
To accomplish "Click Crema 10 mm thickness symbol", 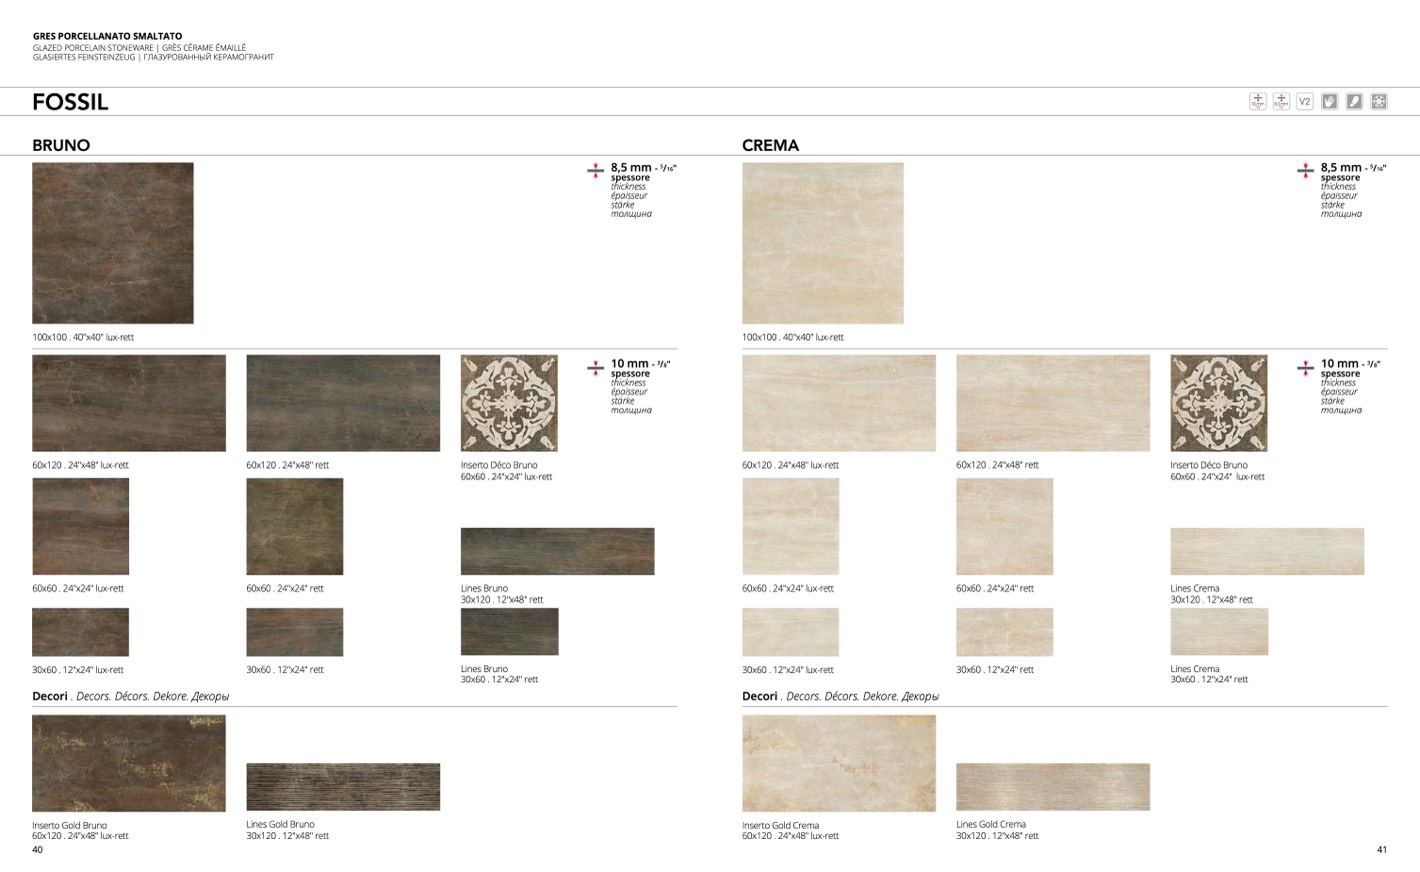I will pos(1305,368).
